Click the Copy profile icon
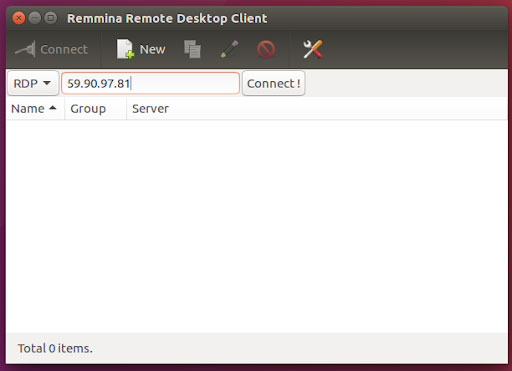This screenshot has height=371, width=512. tap(192, 50)
